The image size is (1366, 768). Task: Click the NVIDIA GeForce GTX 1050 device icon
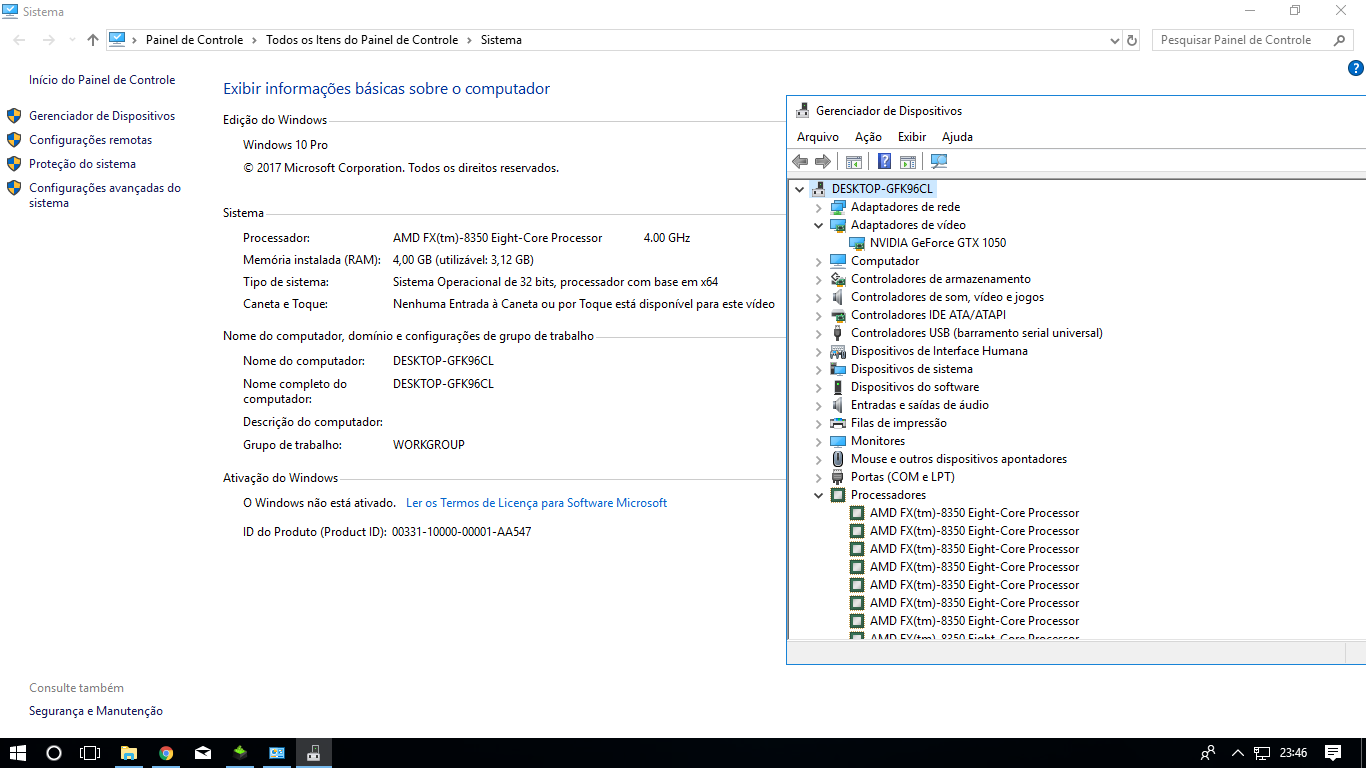point(858,243)
